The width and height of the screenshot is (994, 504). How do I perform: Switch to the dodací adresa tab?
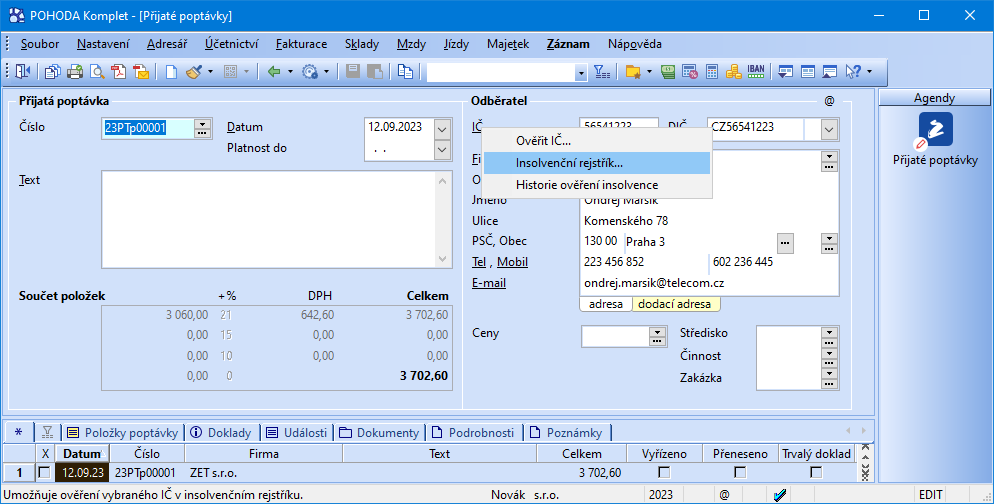(675, 304)
